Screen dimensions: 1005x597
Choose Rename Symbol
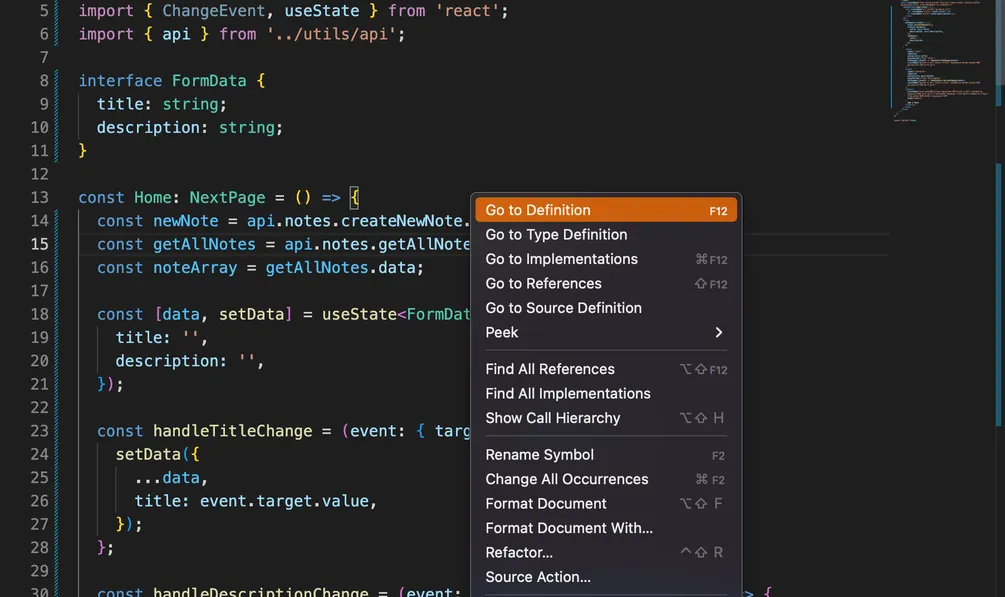click(x=606, y=455)
